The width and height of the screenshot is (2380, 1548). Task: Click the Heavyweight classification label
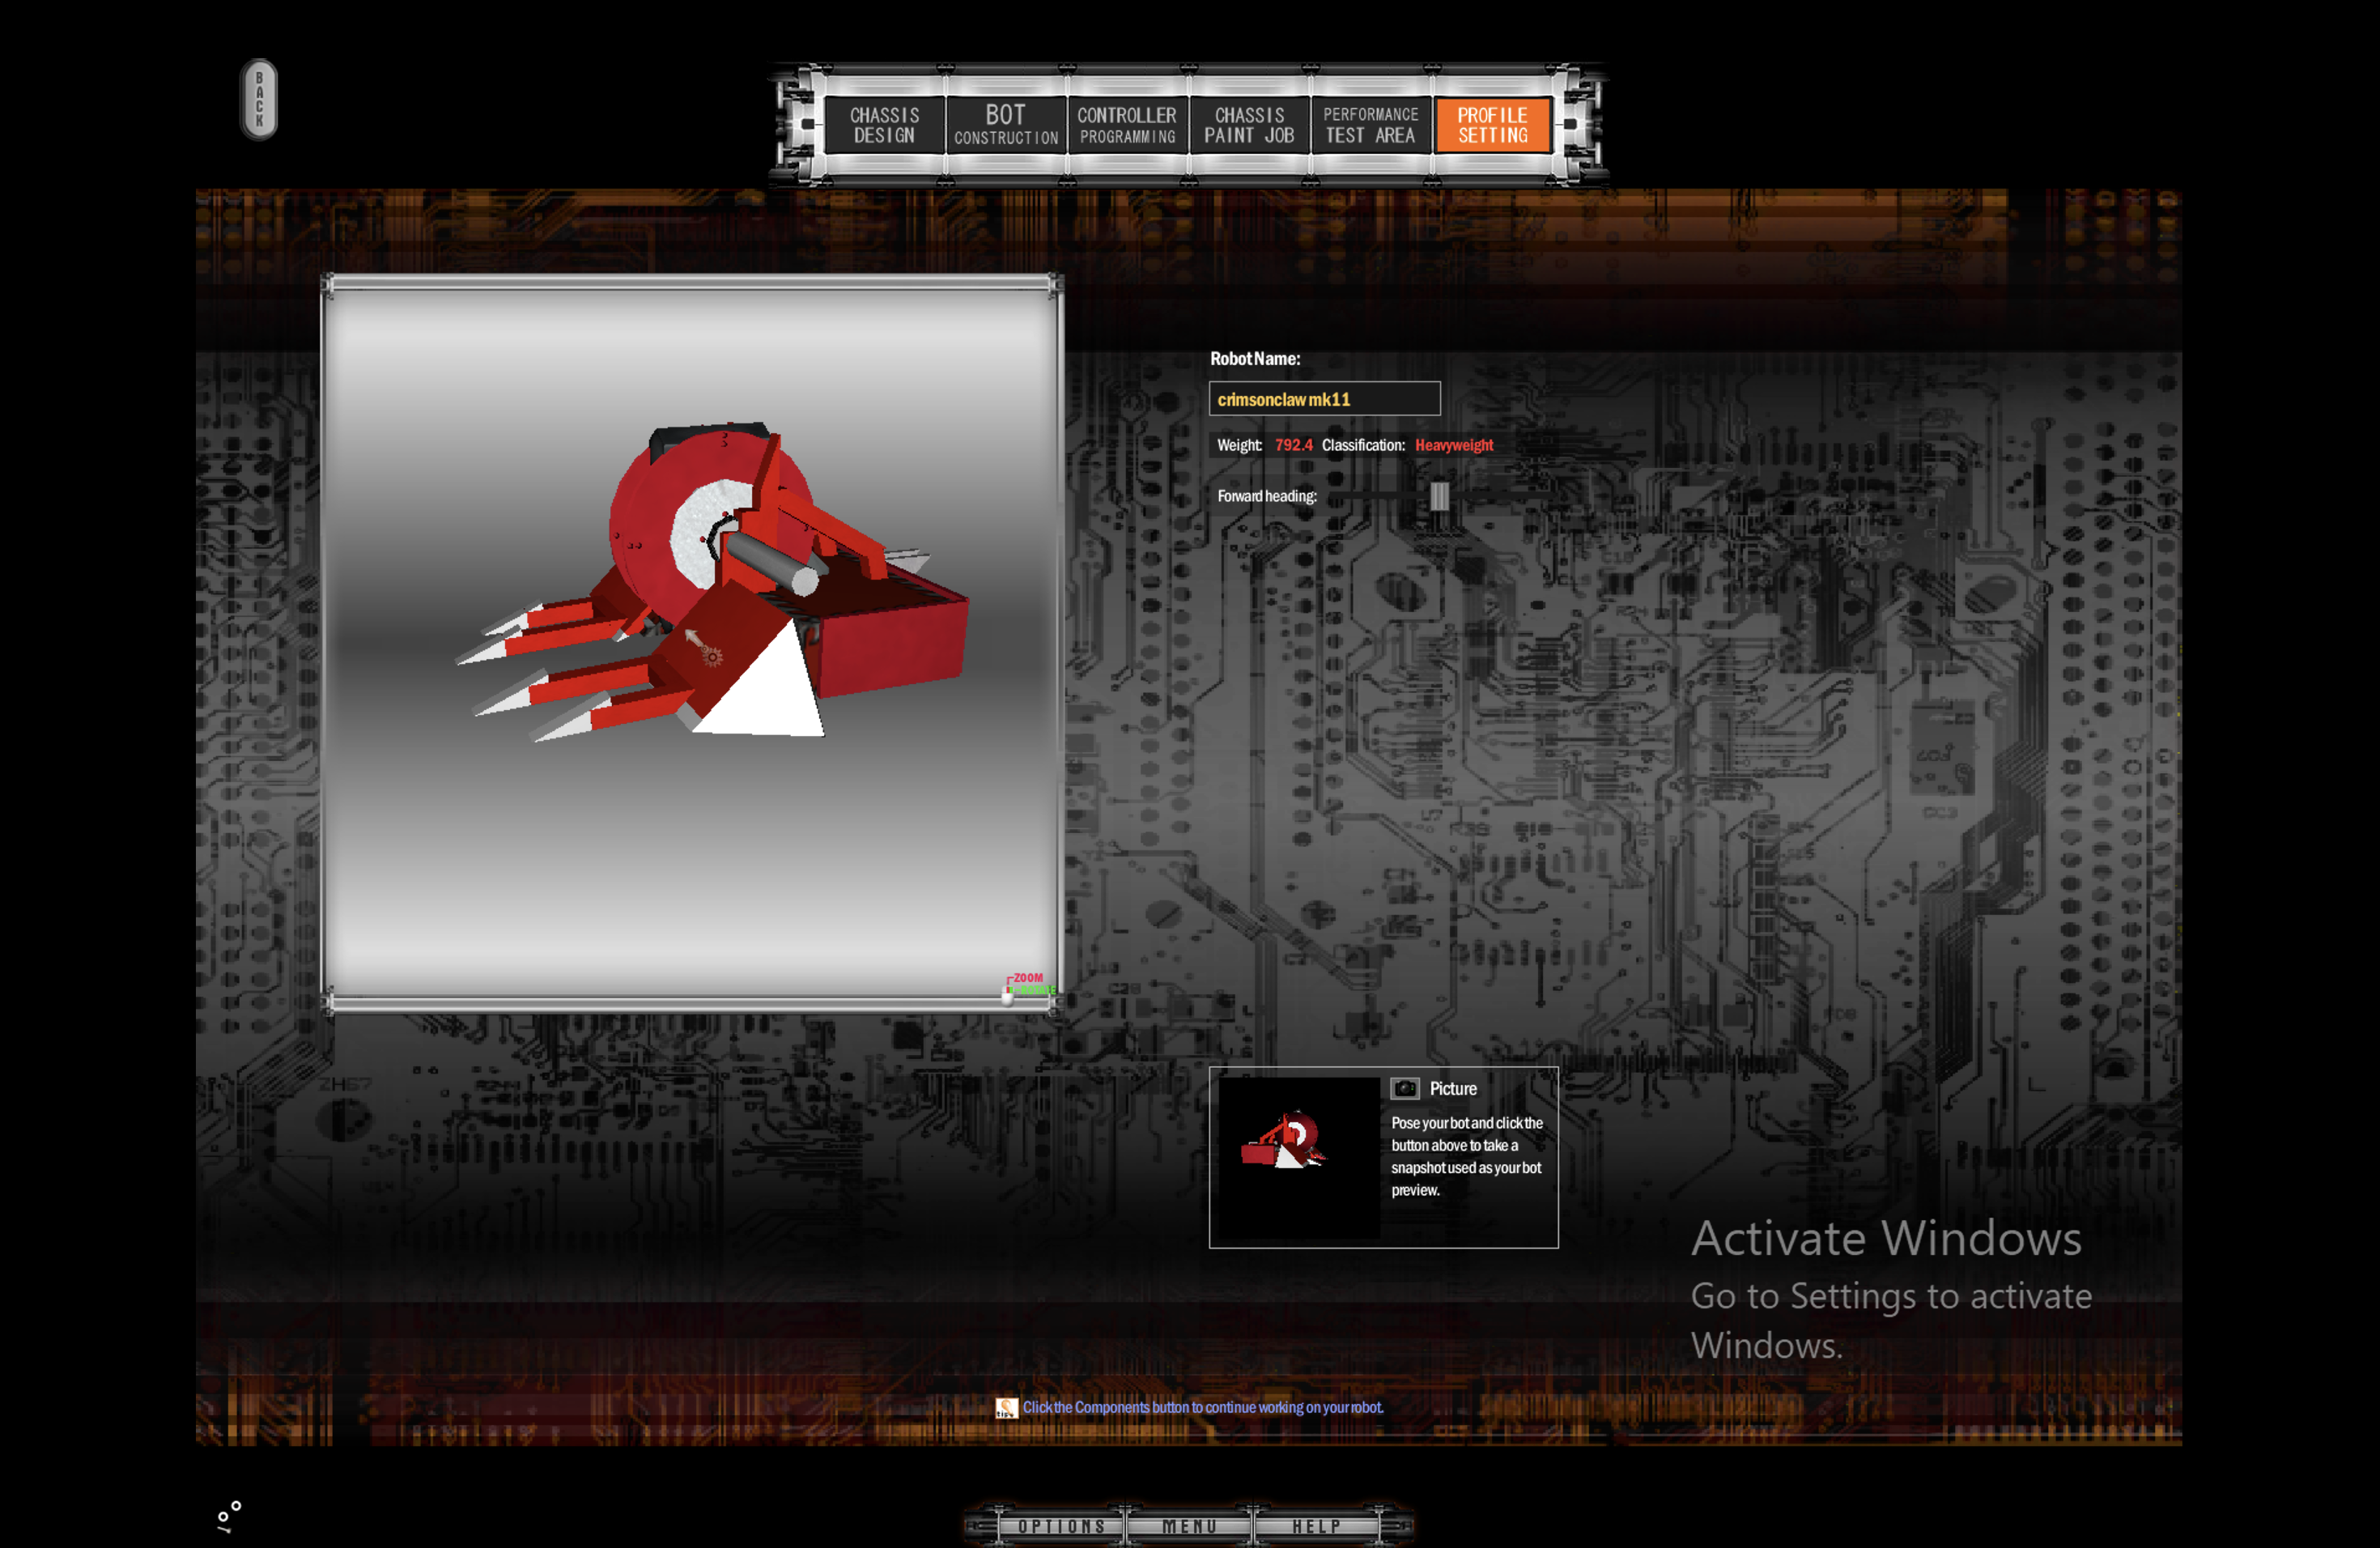[1454, 444]
